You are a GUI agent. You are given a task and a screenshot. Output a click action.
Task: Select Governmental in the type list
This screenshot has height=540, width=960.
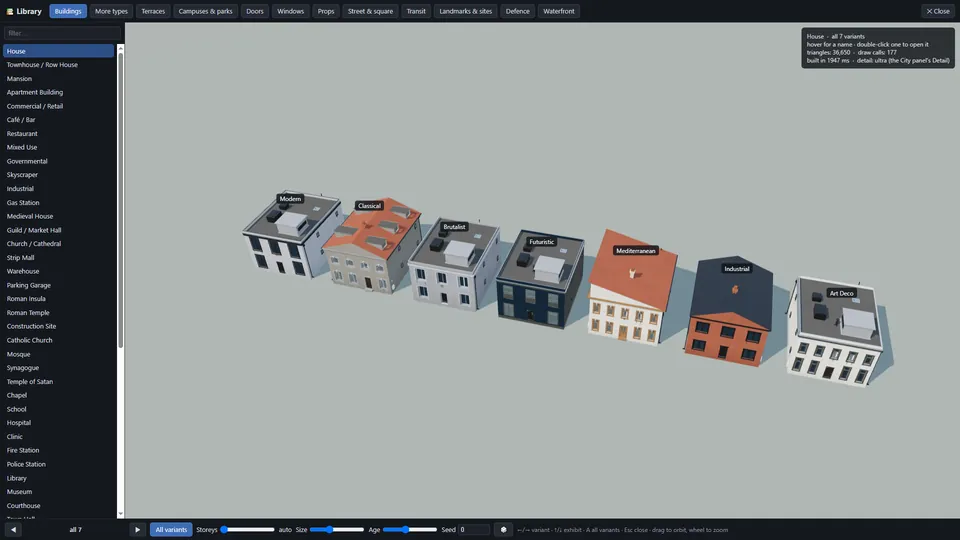click(x=59, y=161)
